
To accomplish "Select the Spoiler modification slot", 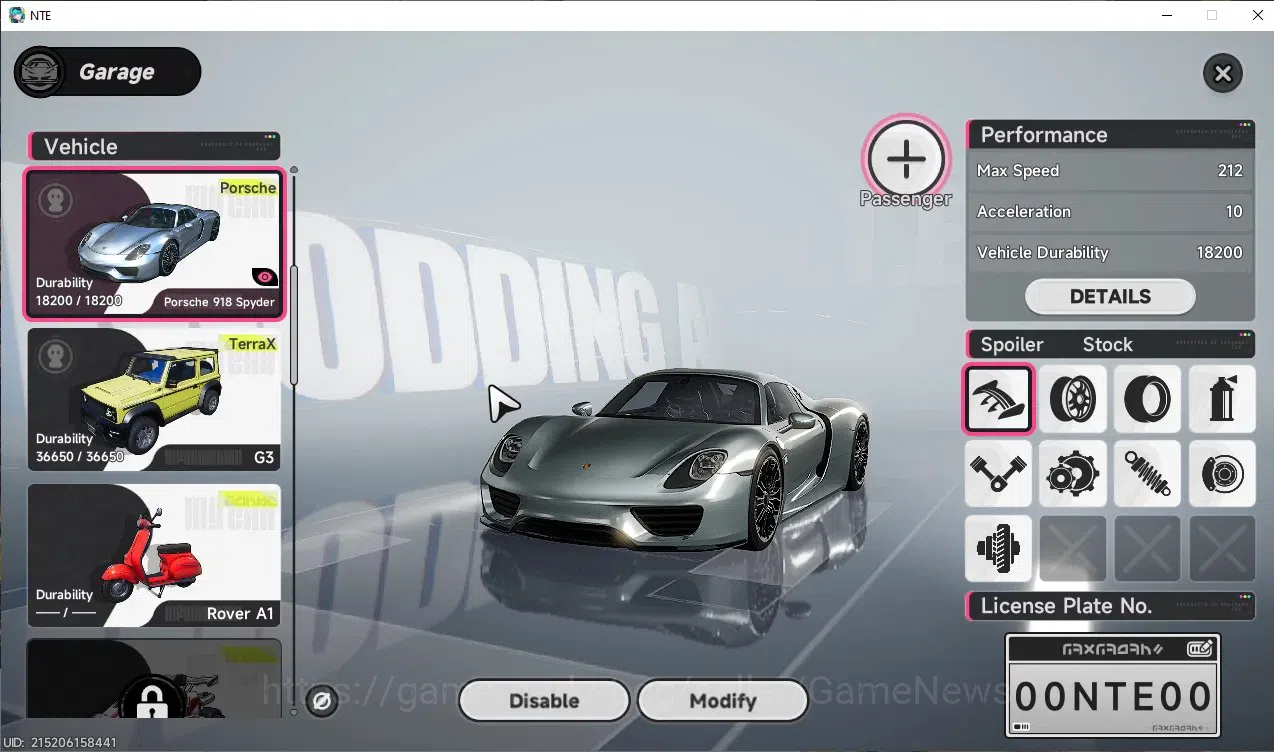I will click(998, 399).
